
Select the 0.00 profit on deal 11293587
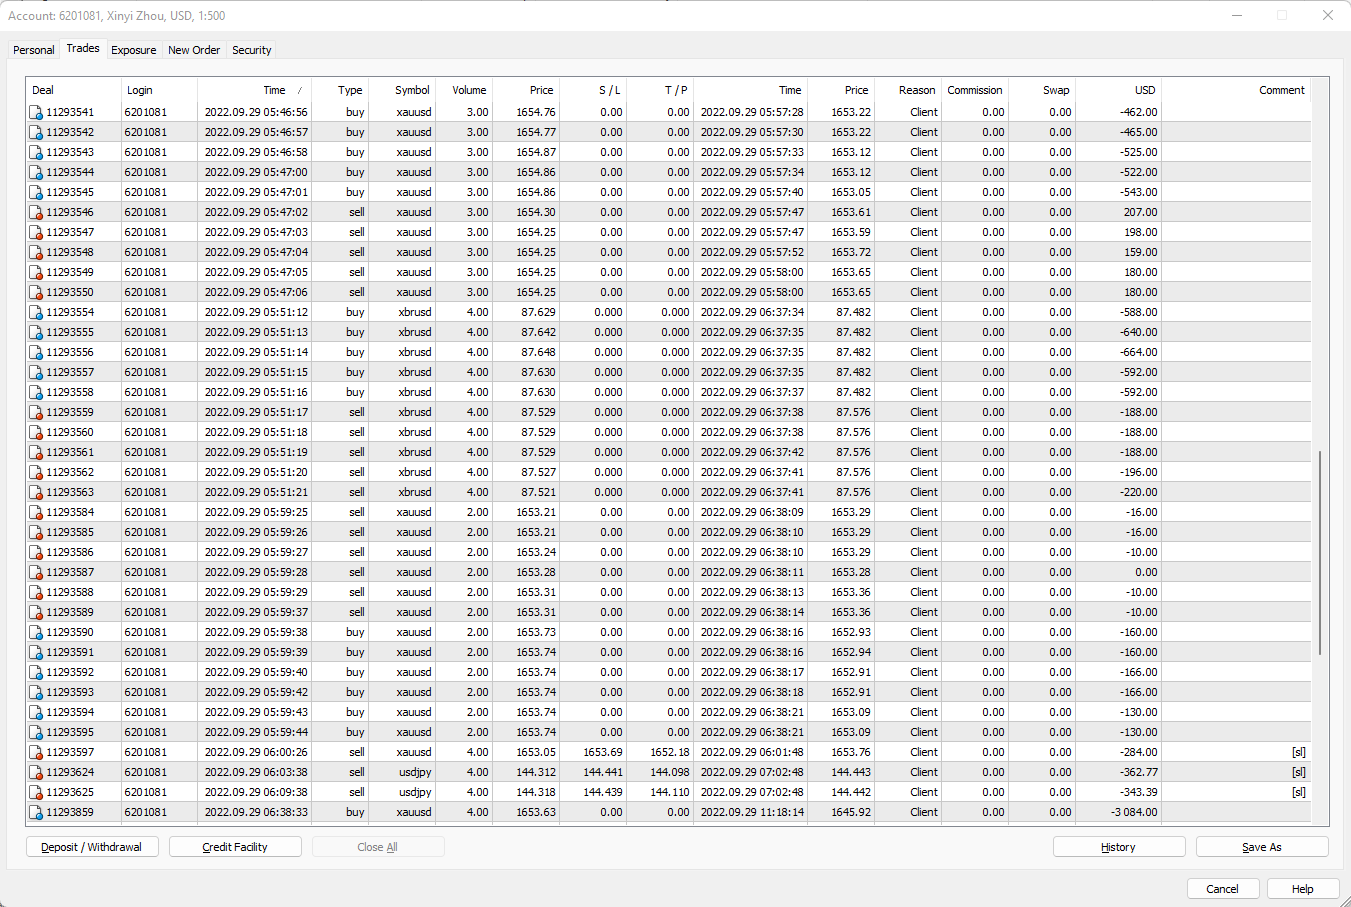[1146, 572]
